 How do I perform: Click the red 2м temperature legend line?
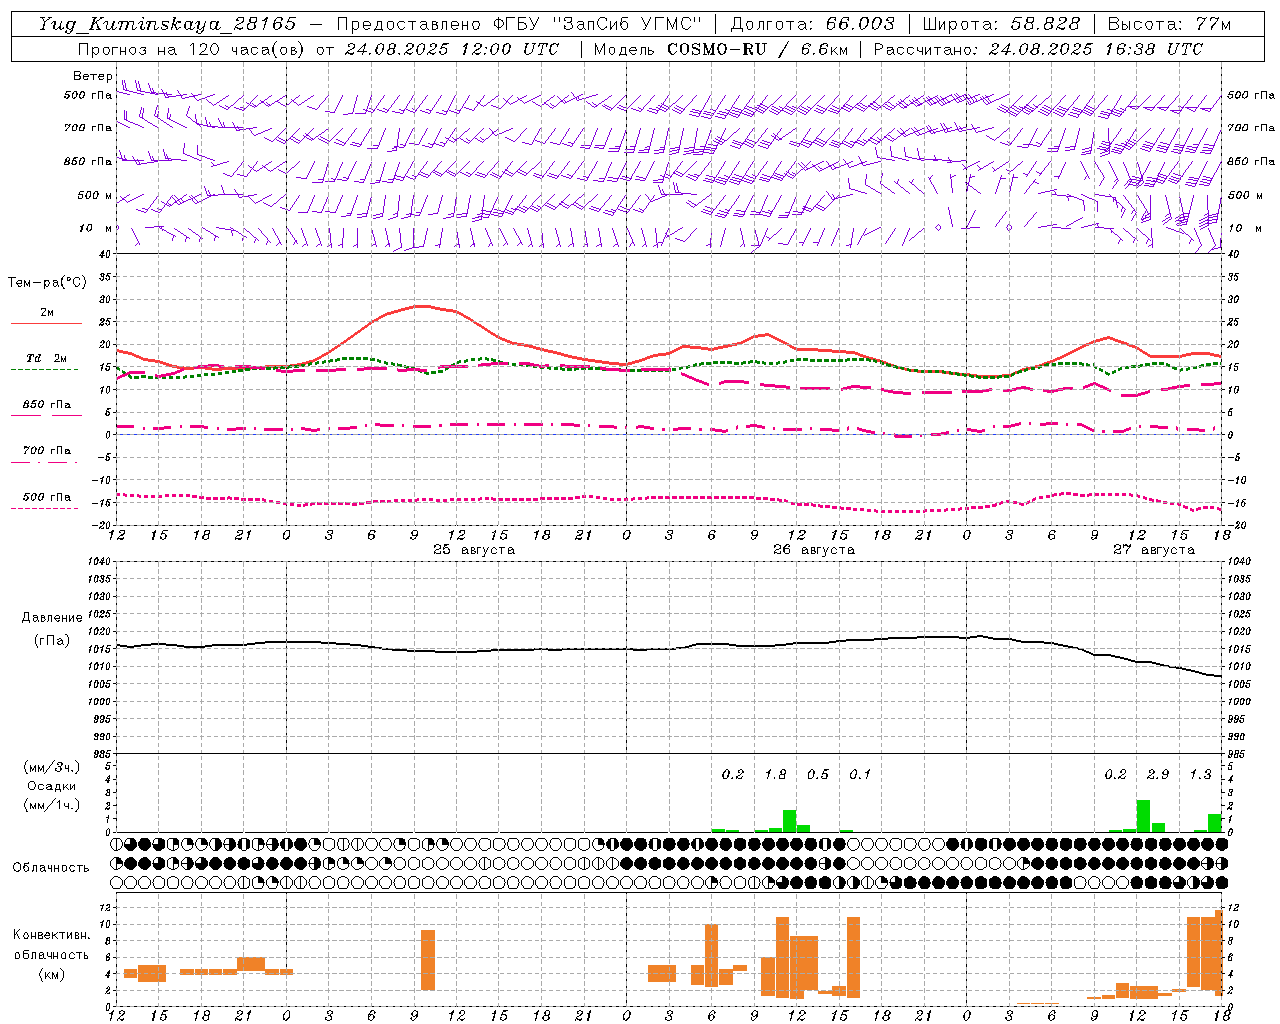(46, 324)
